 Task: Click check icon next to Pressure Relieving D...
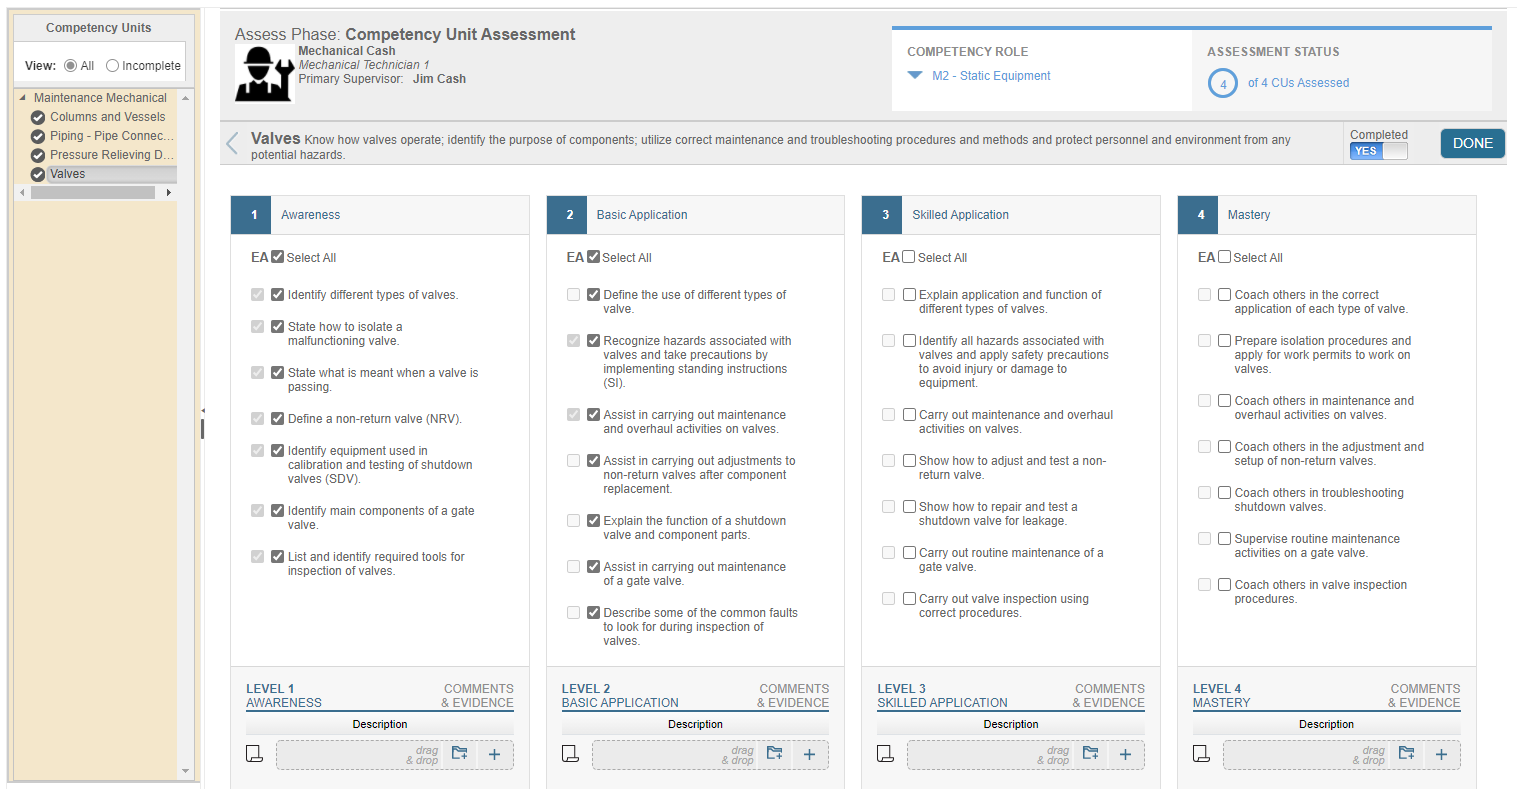(38, 155)
